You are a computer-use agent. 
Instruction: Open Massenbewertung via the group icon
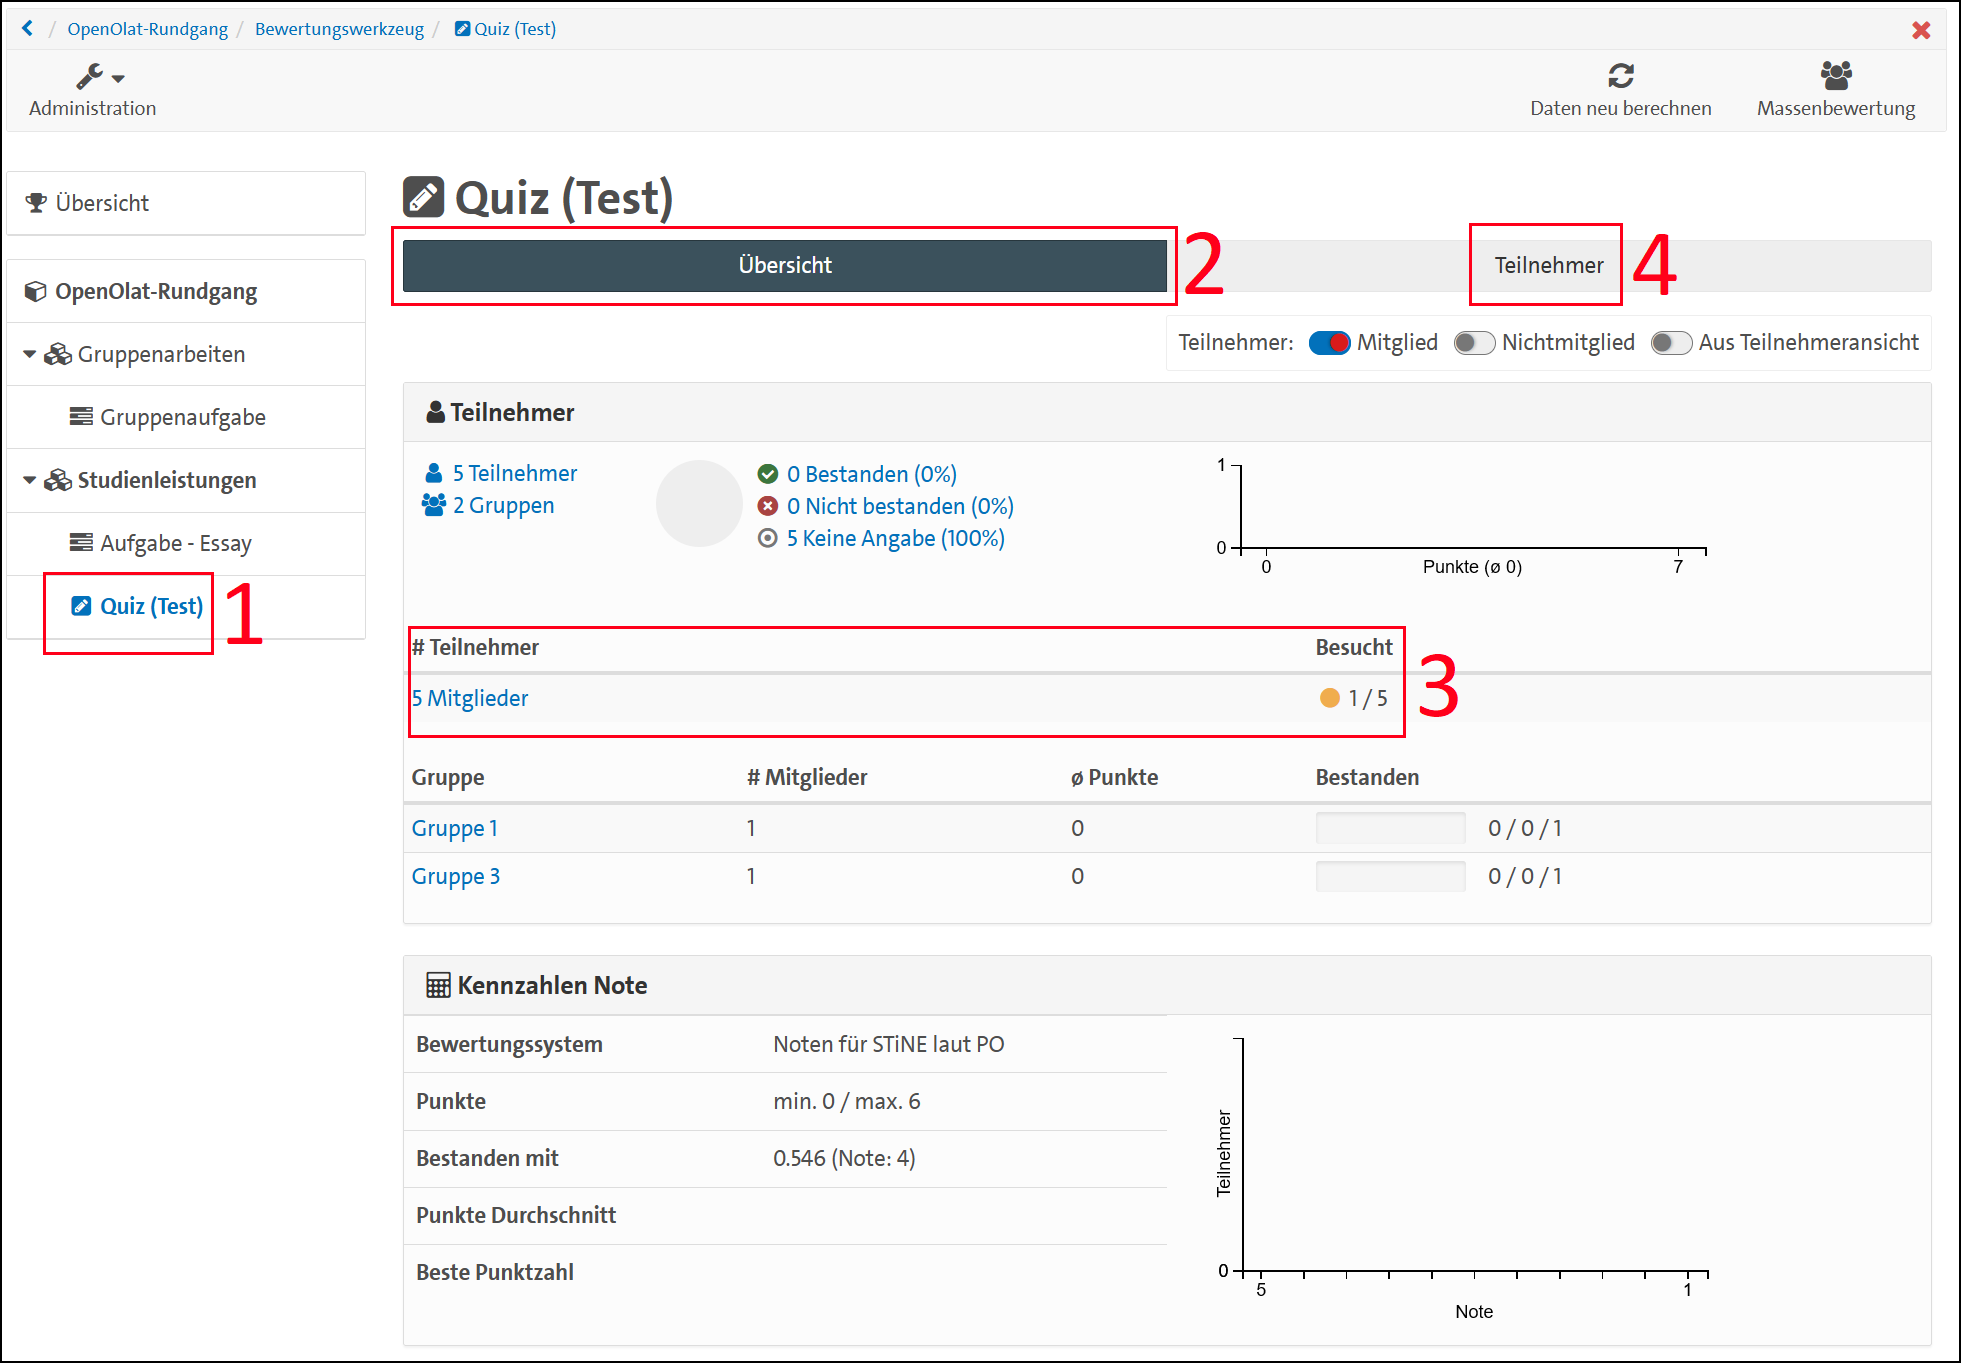[1835, 75]
